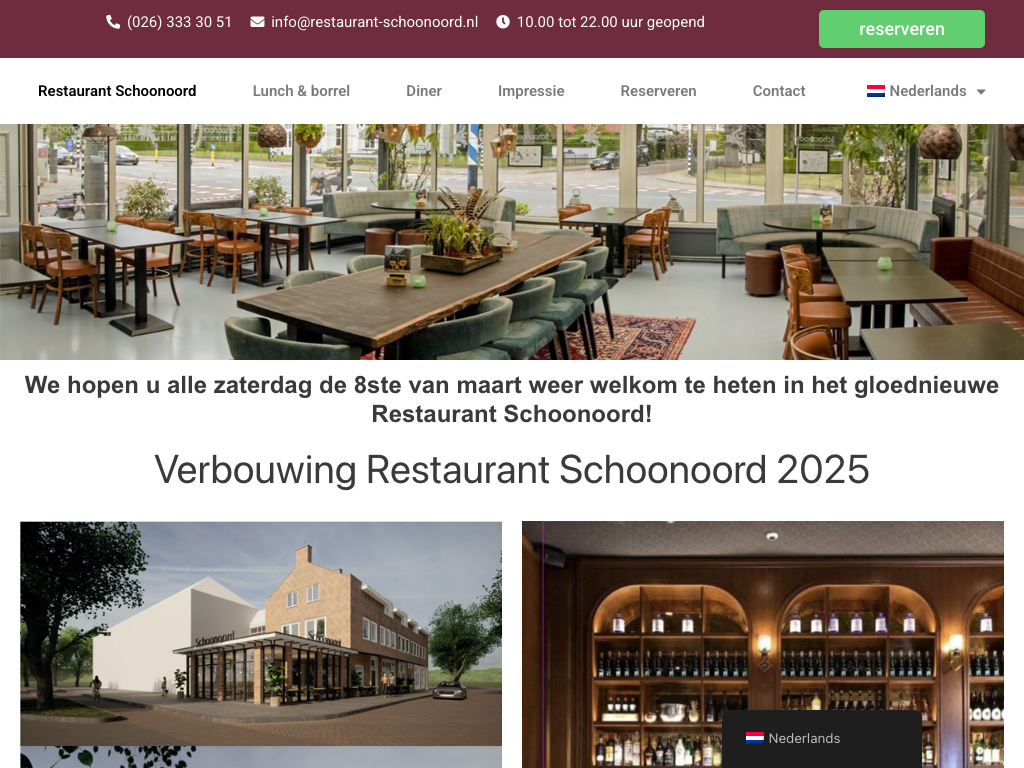Viewport: 1024px width, 768px height.
Task: Open the Impressie menu item
Action: pyautogui.click(x=531, y=91)
